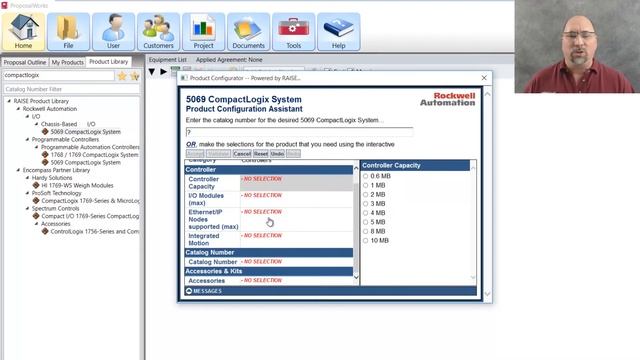Select 4 MB controller capacity
640x360 pixels.
[365, 213]
